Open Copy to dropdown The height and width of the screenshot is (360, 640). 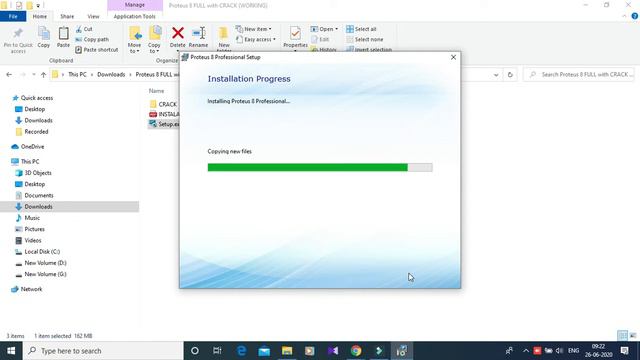click(x=154, y=48)
